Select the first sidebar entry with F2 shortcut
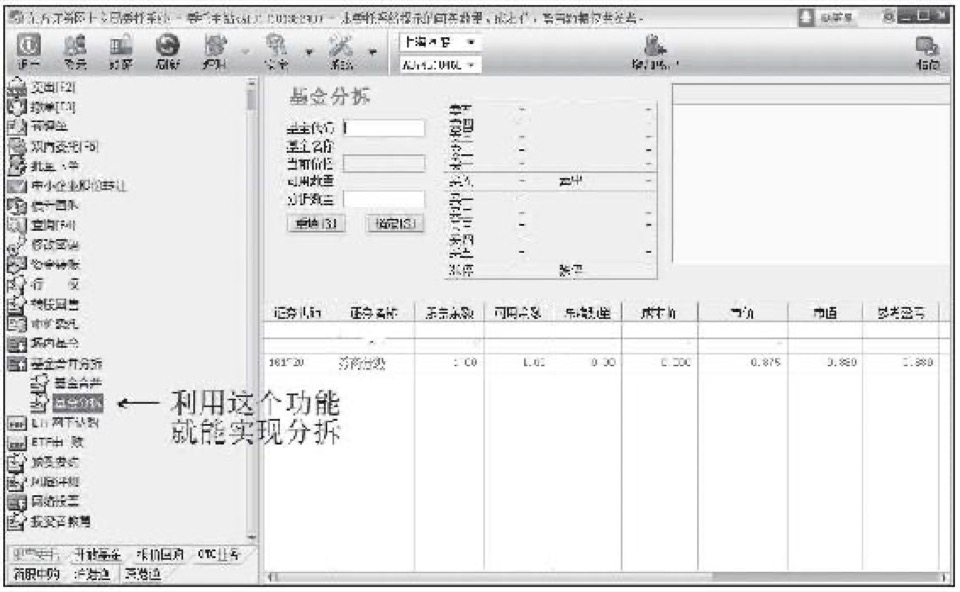The height and width of the screenshot is (592, 960). 53,88
